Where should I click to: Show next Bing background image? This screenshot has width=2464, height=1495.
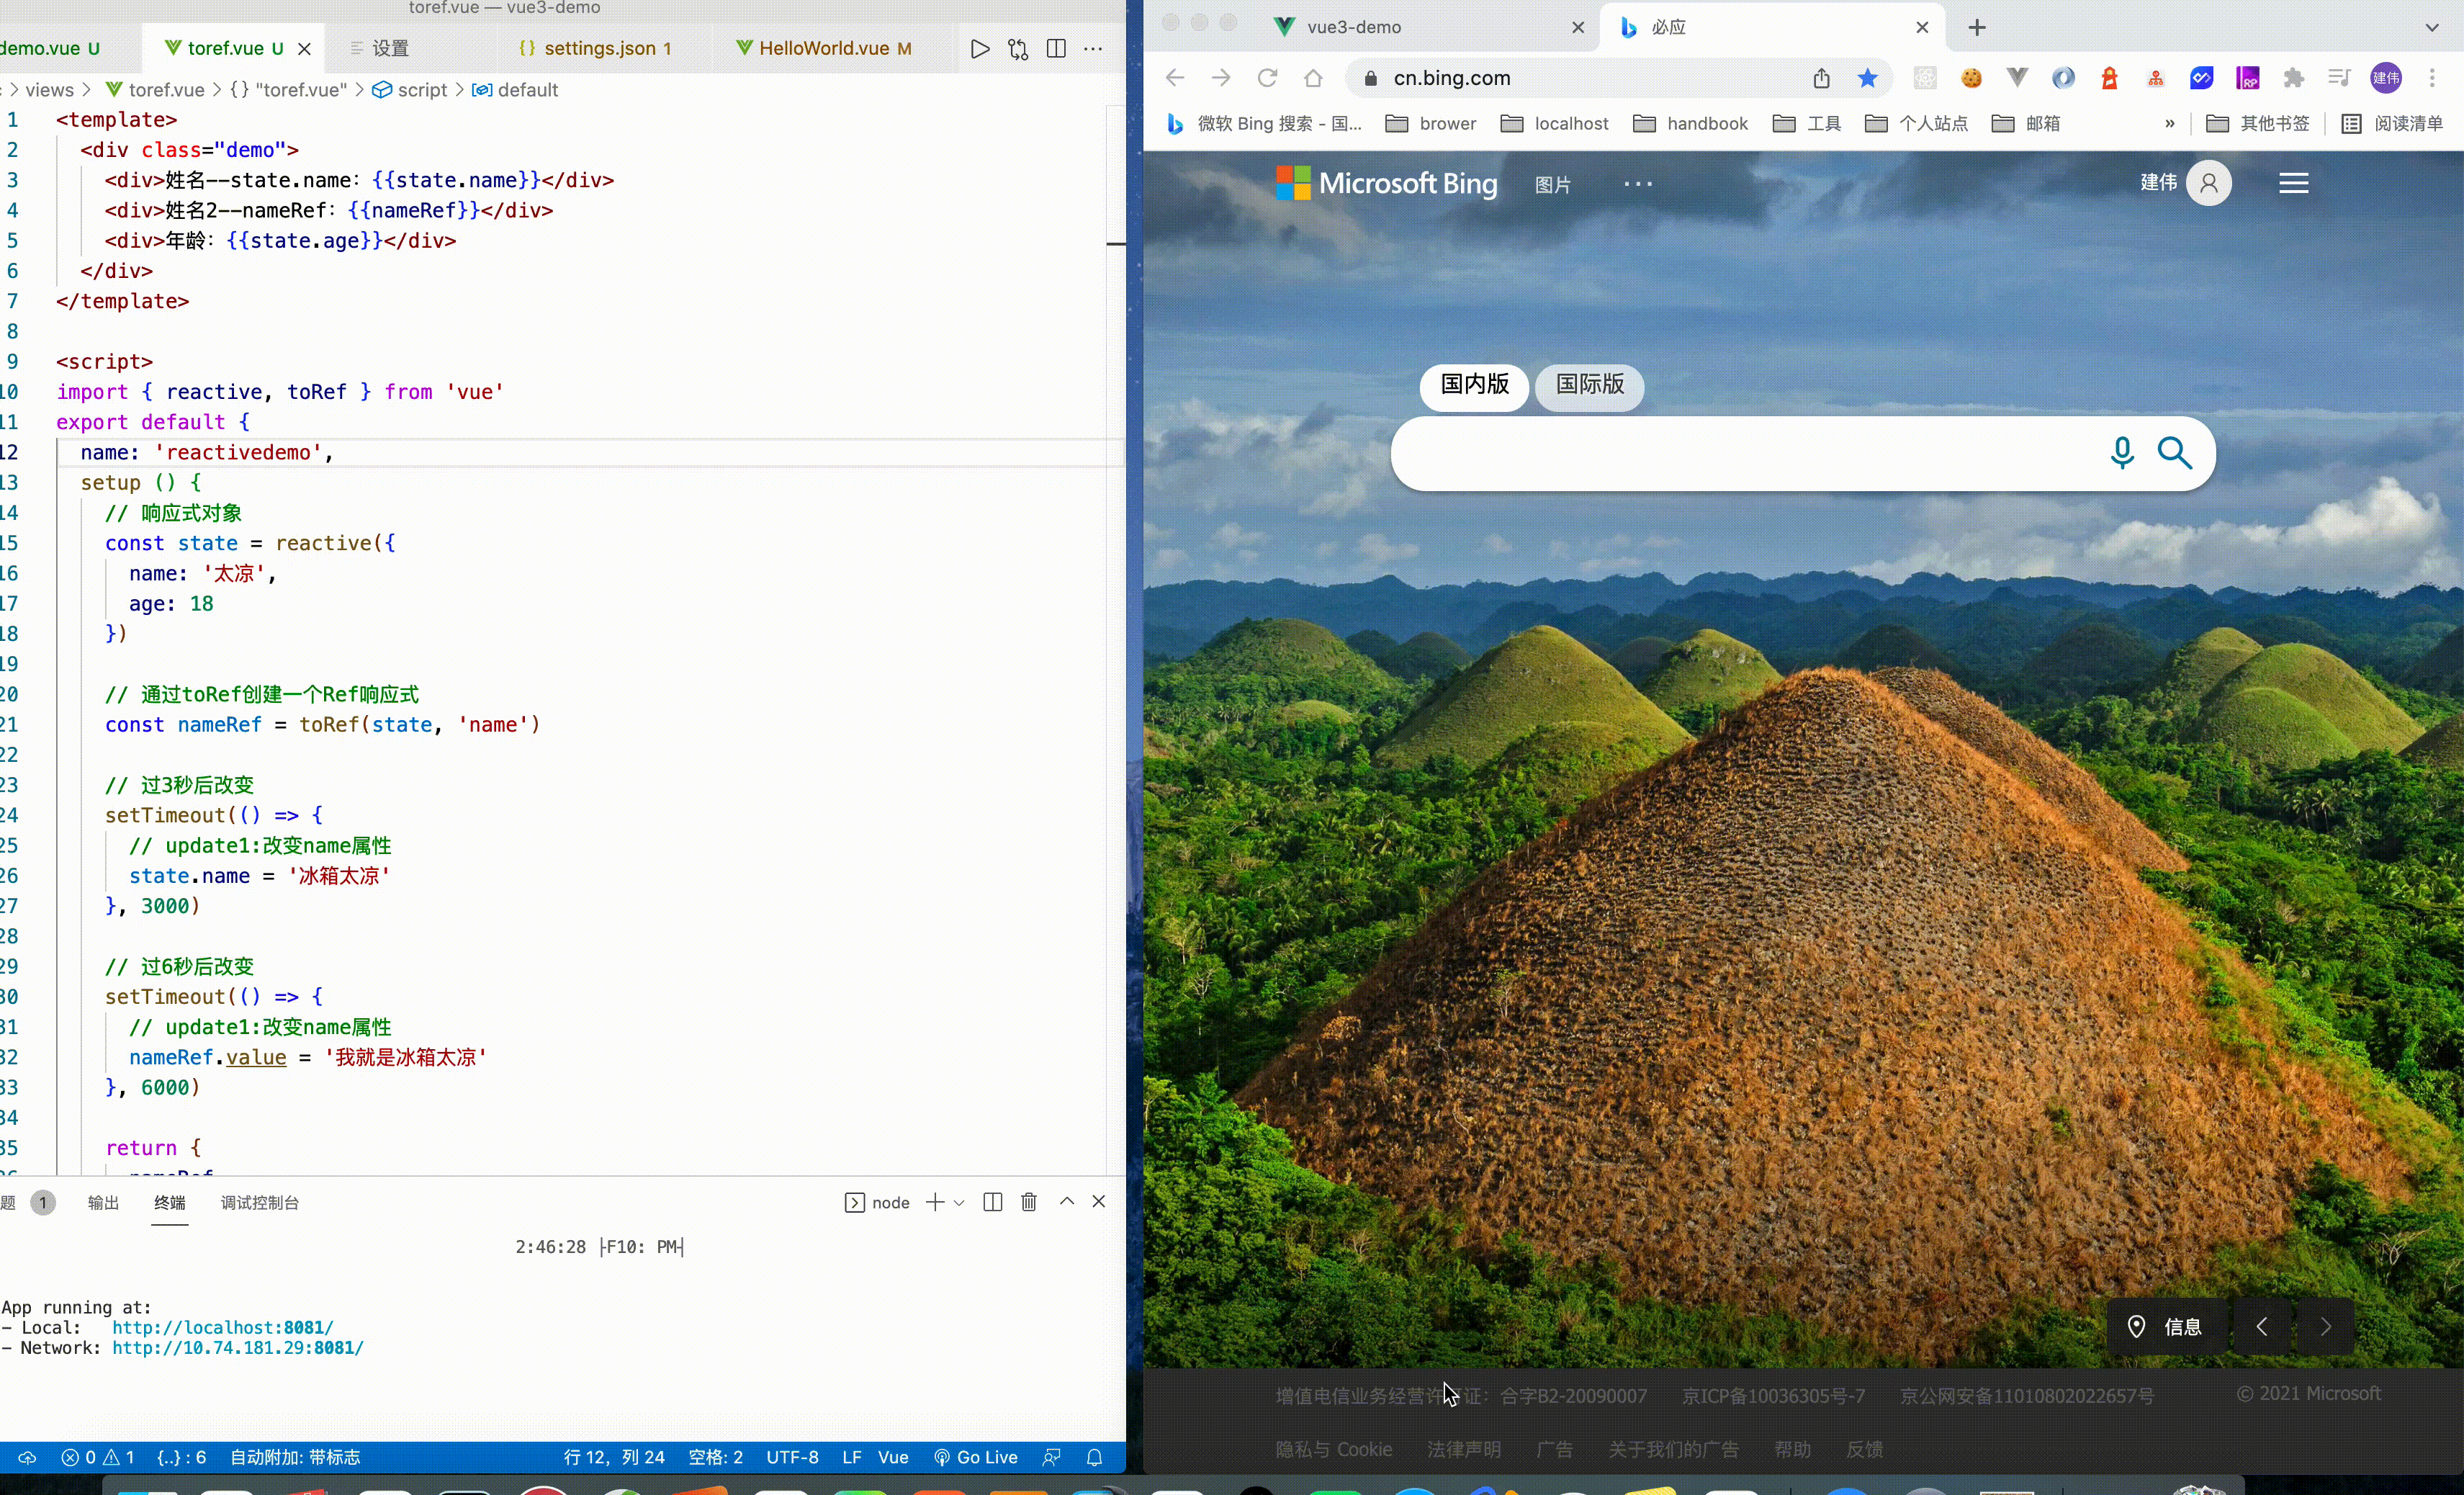(2325, 1327)
